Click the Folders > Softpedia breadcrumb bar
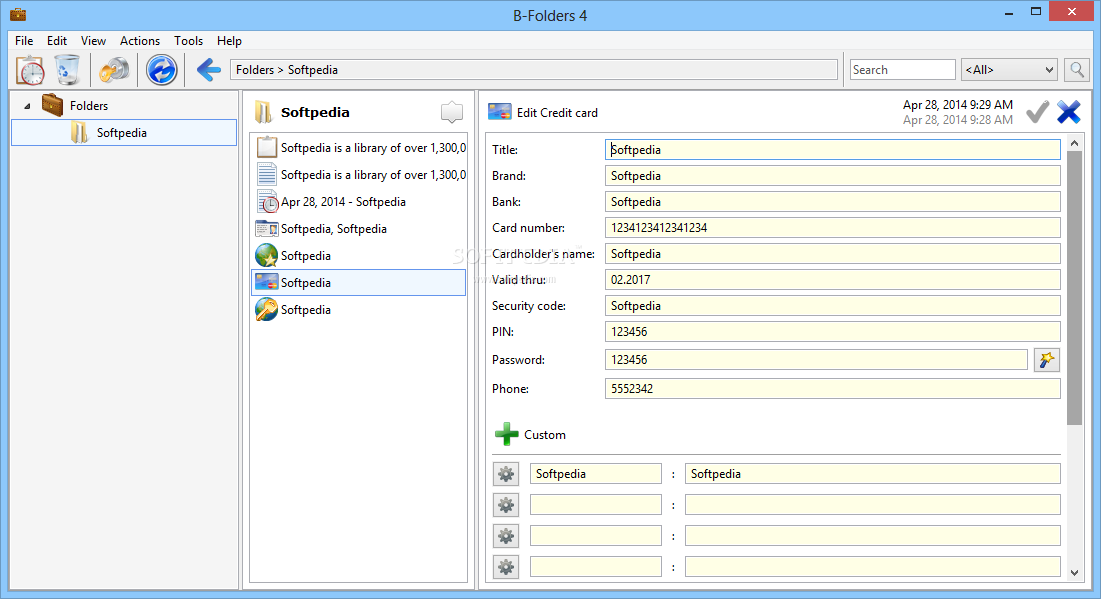The width and height of the screenshot is (1101, 599). coord(534,70)
